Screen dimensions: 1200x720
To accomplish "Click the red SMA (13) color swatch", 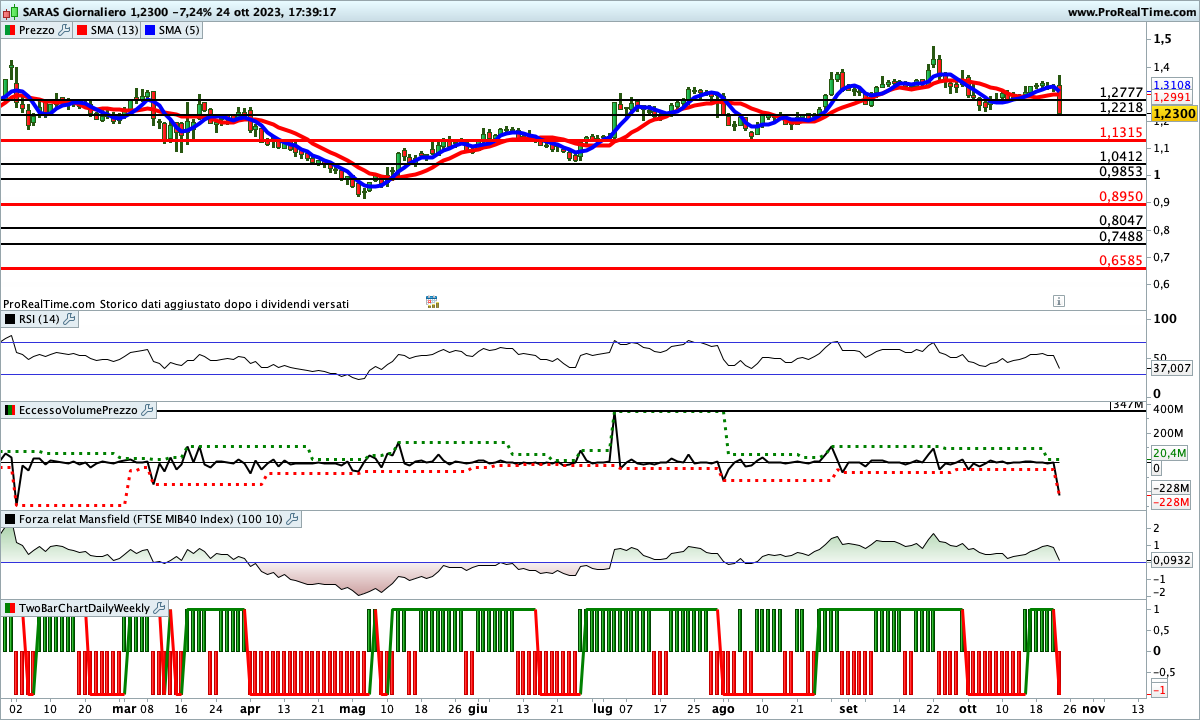I will click(x=82, y=31).
